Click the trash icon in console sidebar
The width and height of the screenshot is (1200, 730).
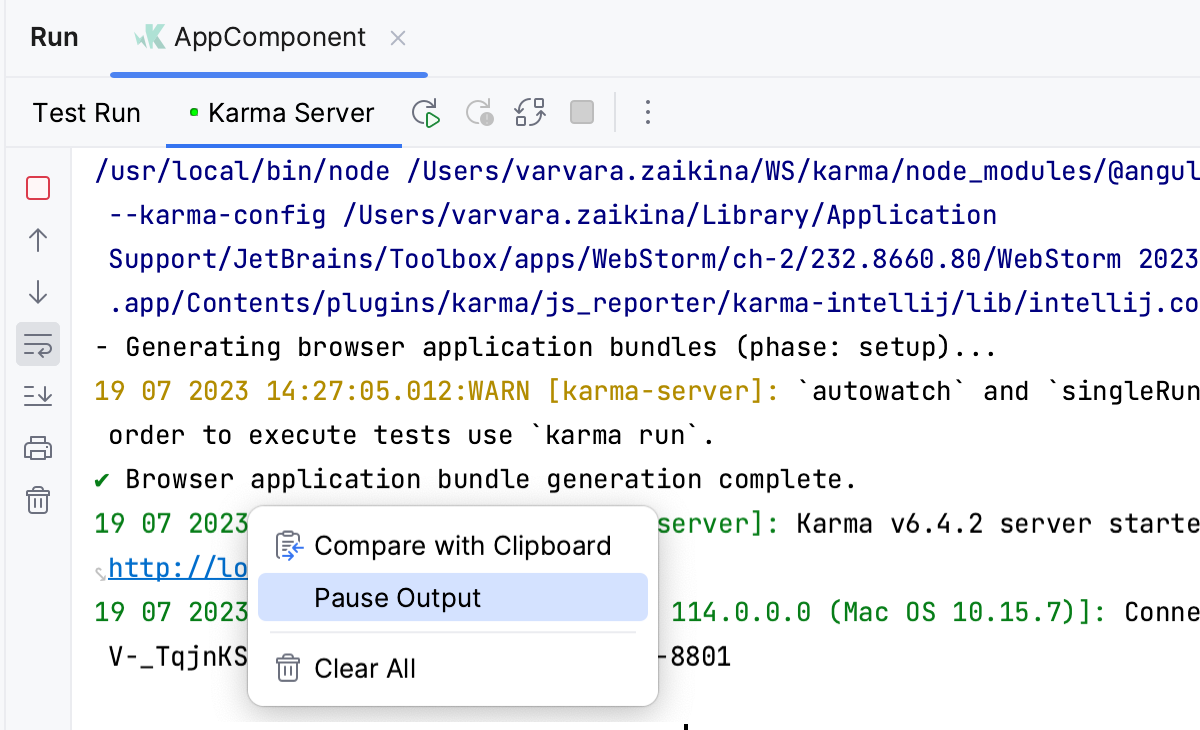coord(38,500)
